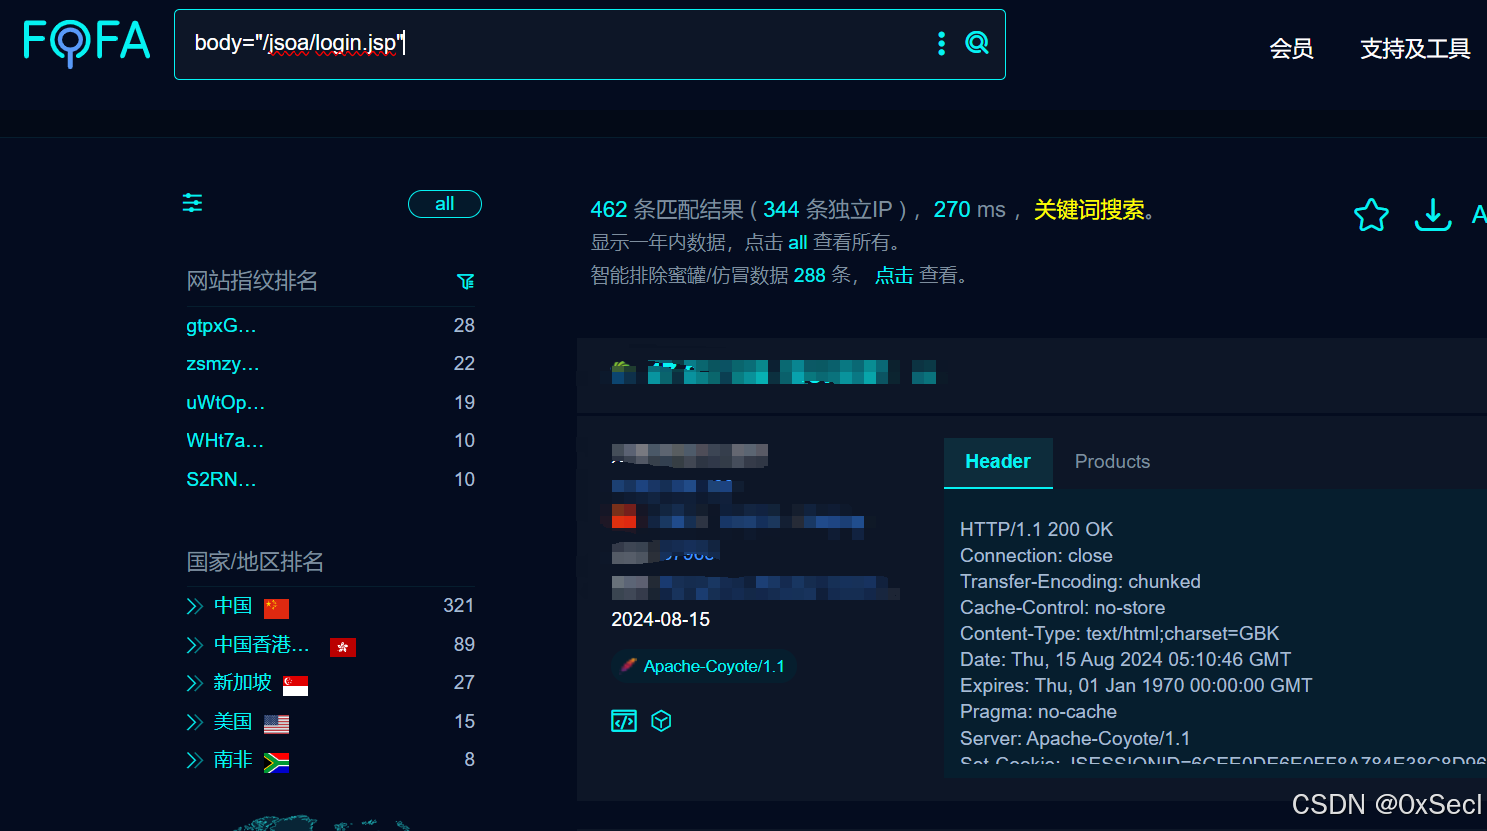Image resolution: width=1487 pixels, height=831 pixels.
Task: Toggle the 'all' results filter button
Action: click(444, 203)
